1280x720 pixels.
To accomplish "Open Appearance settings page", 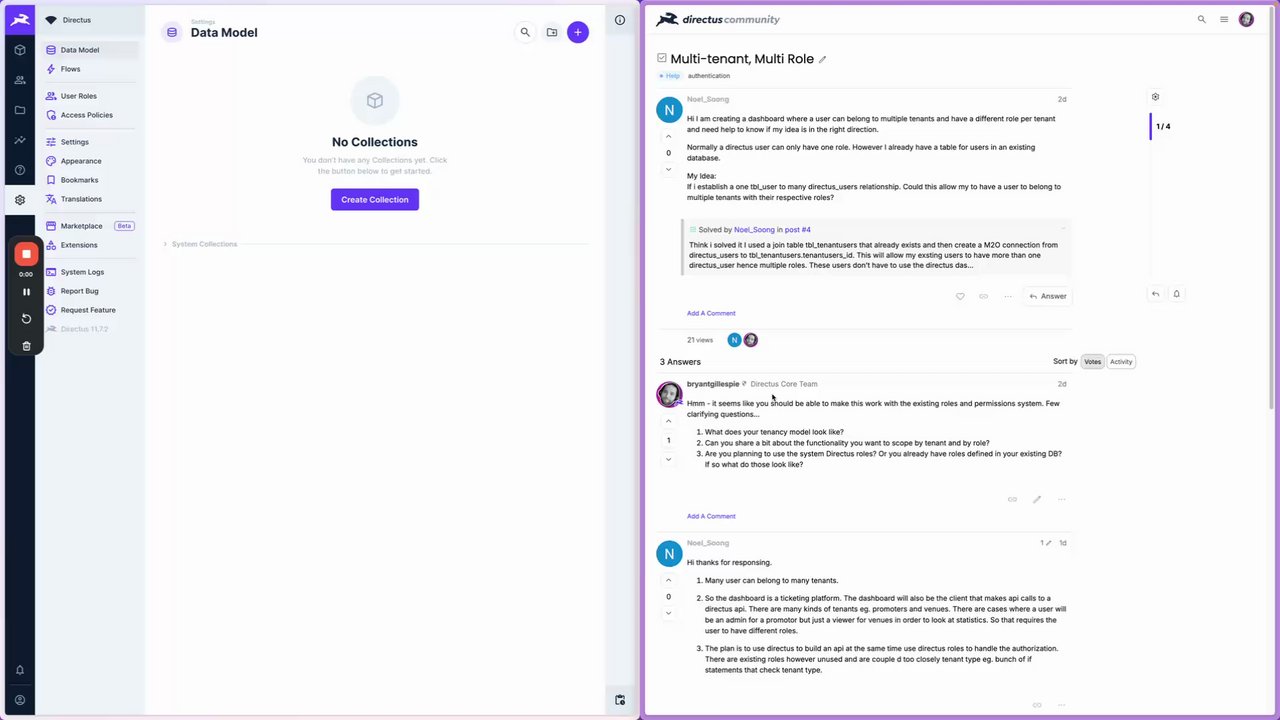I will pos(90,161).
